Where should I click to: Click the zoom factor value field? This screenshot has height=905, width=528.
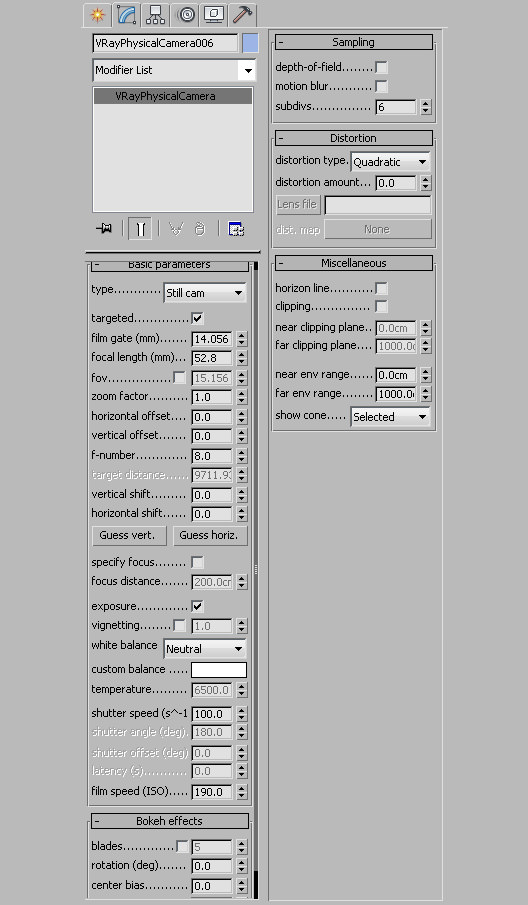[x=212, y=397]
